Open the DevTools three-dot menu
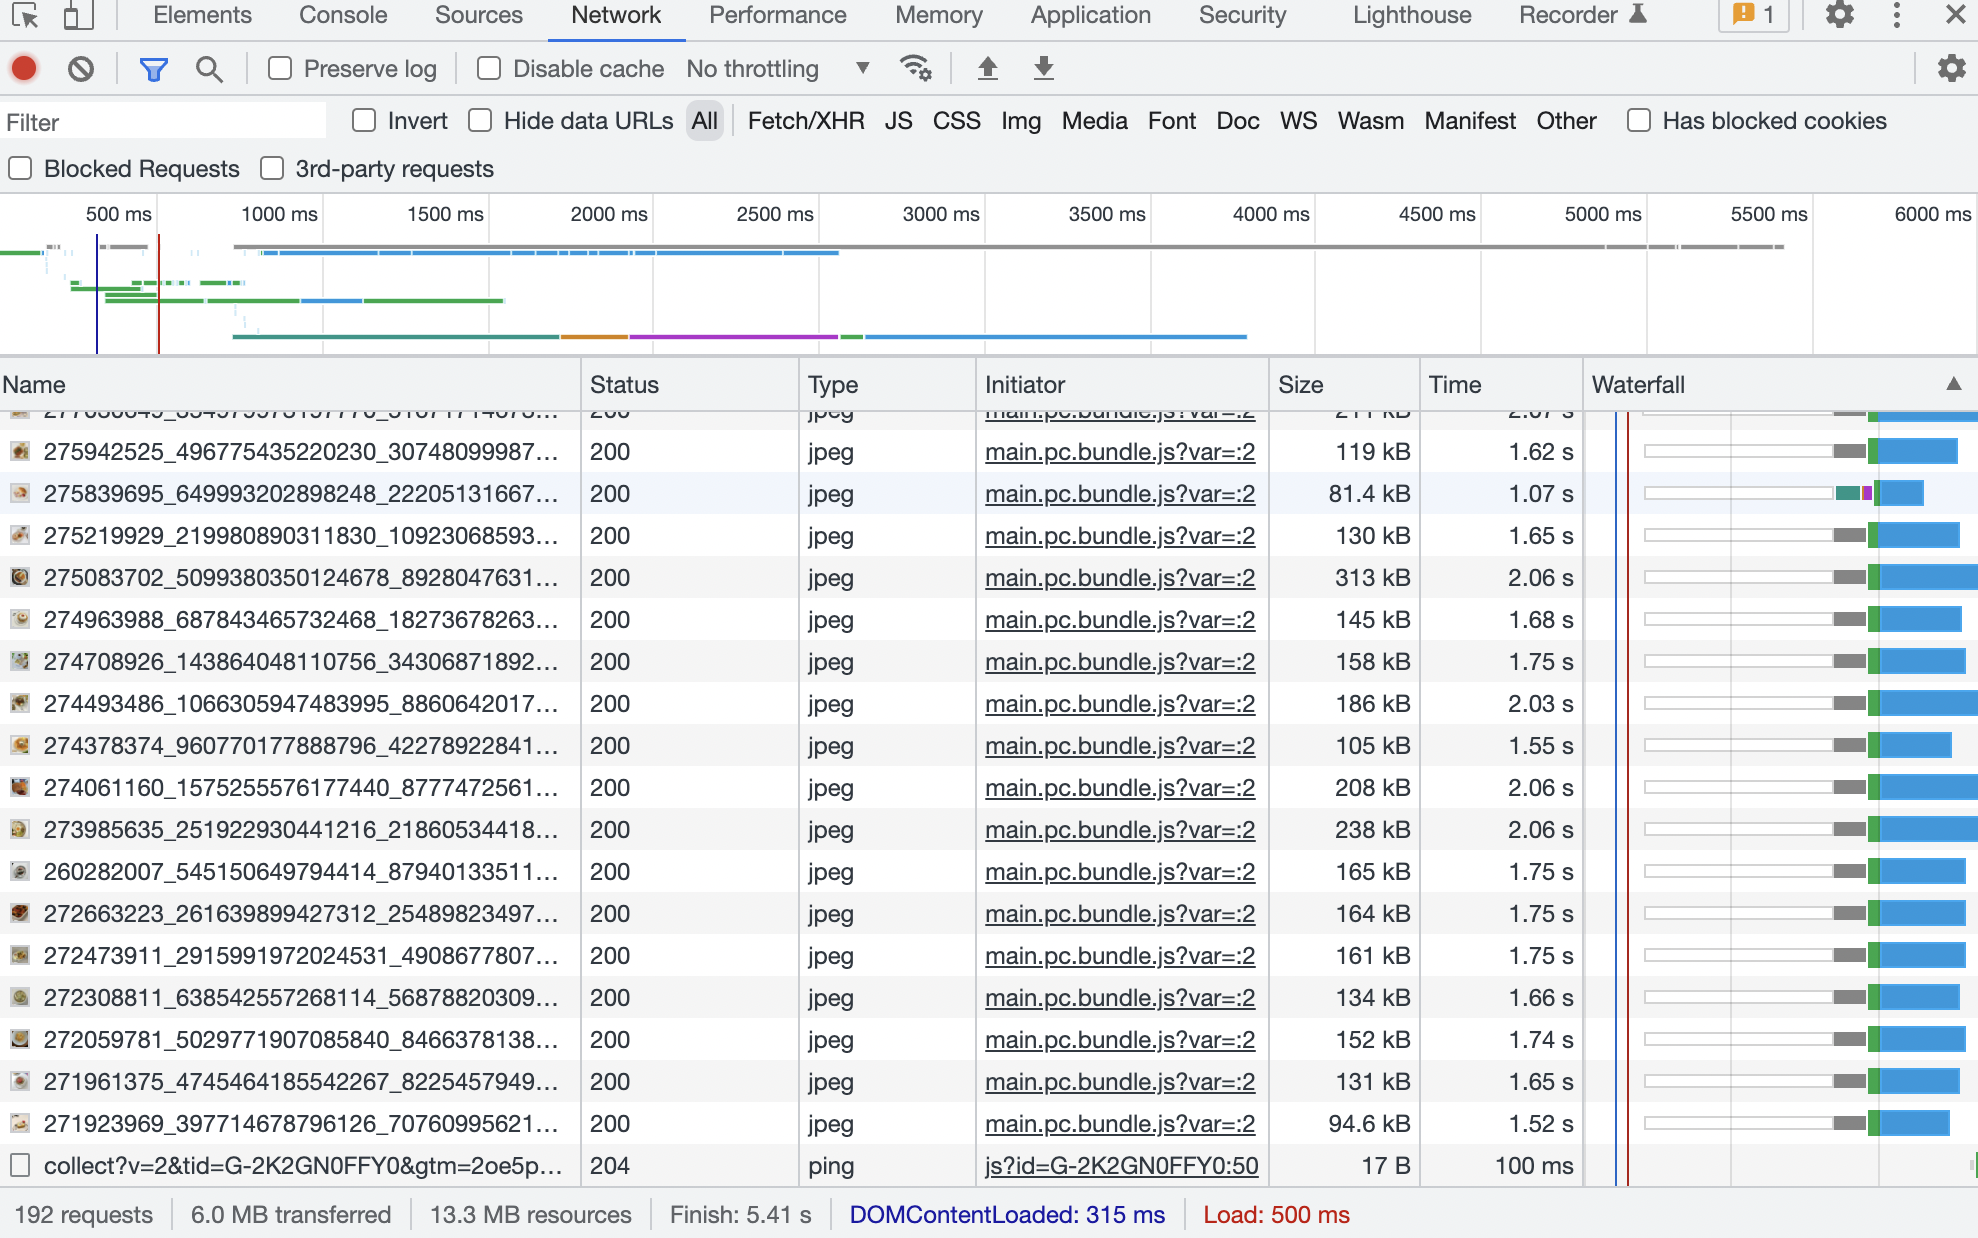The width and height of the screenshot is (1978, 1238). [1896, 15]
